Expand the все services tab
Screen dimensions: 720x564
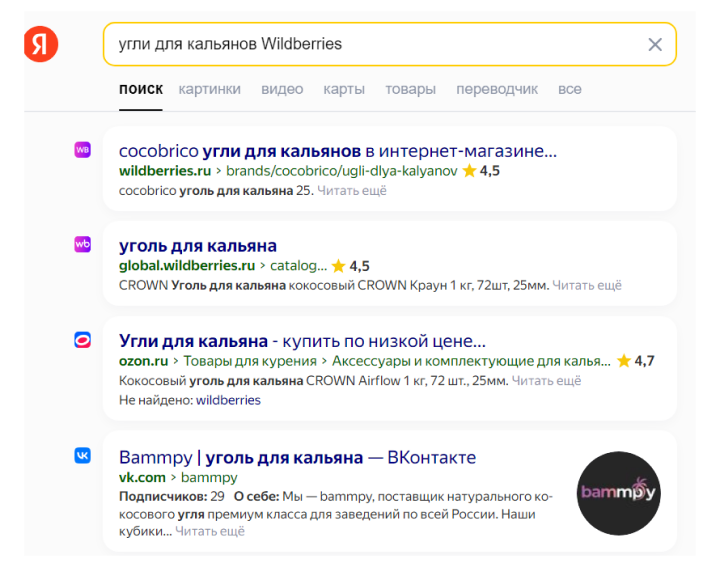pos(569,89)
